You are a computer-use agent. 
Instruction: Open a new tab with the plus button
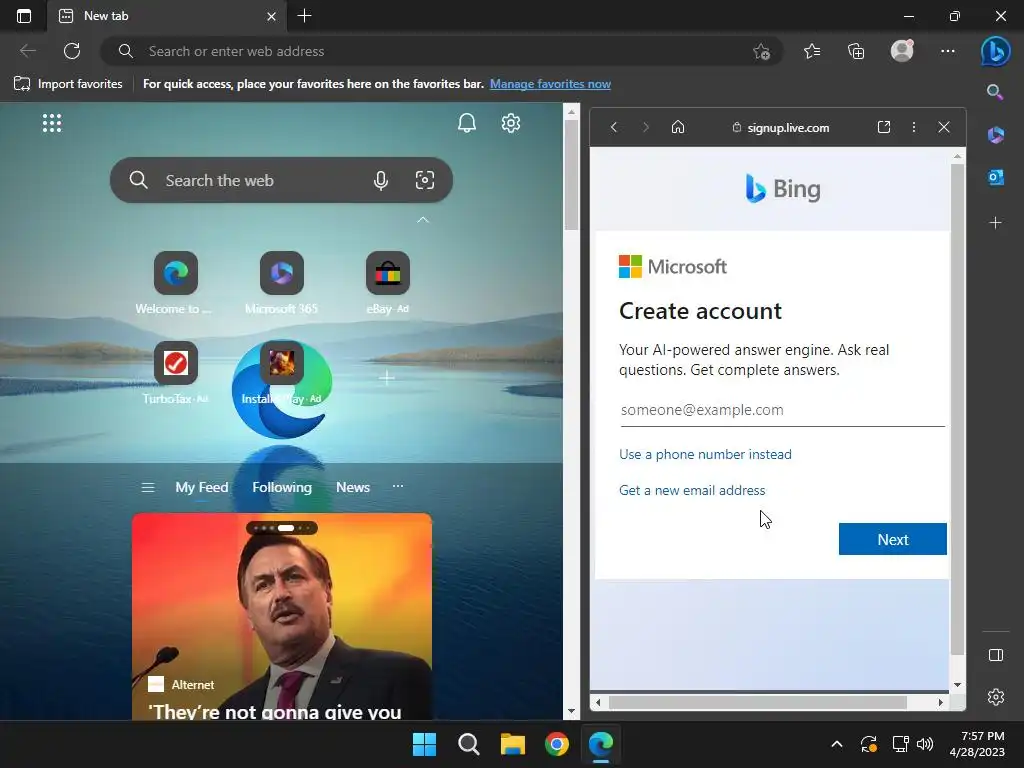(304, 16)
